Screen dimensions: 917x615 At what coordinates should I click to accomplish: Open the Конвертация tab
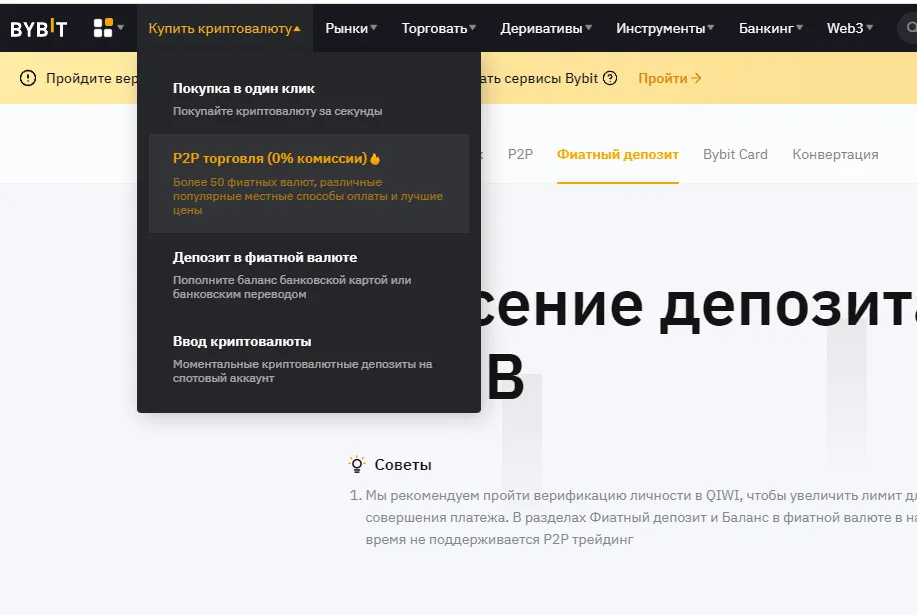(835, 154)
